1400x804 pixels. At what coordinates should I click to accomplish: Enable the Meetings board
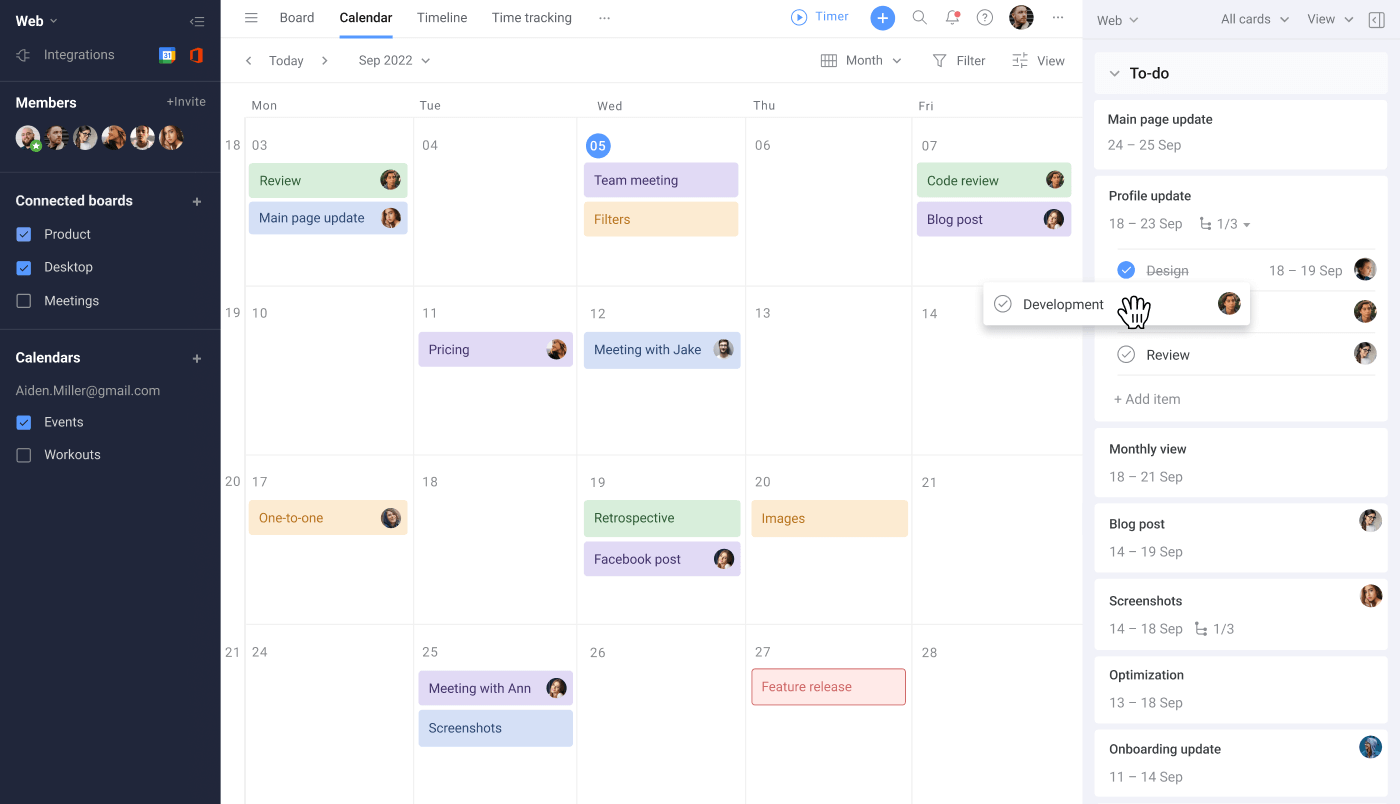pos(25,300)
